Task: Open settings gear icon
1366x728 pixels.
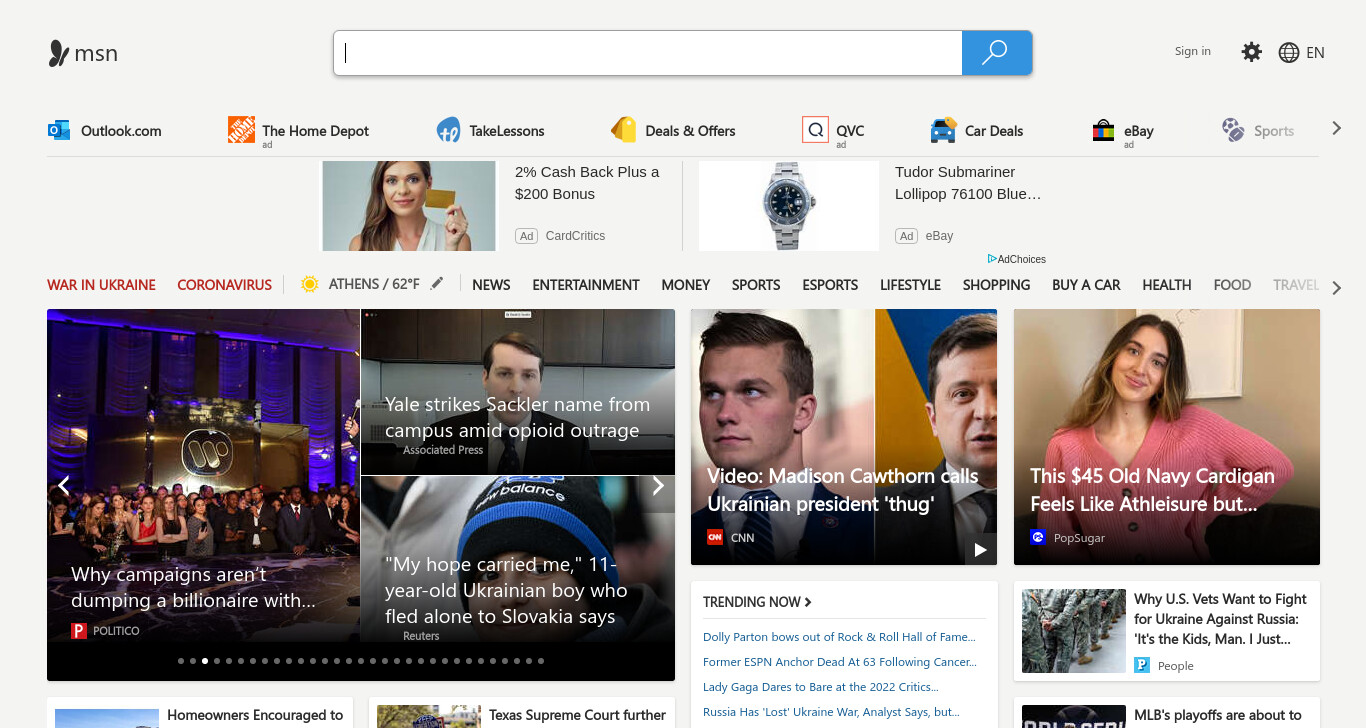Action: pos(1251,52)
